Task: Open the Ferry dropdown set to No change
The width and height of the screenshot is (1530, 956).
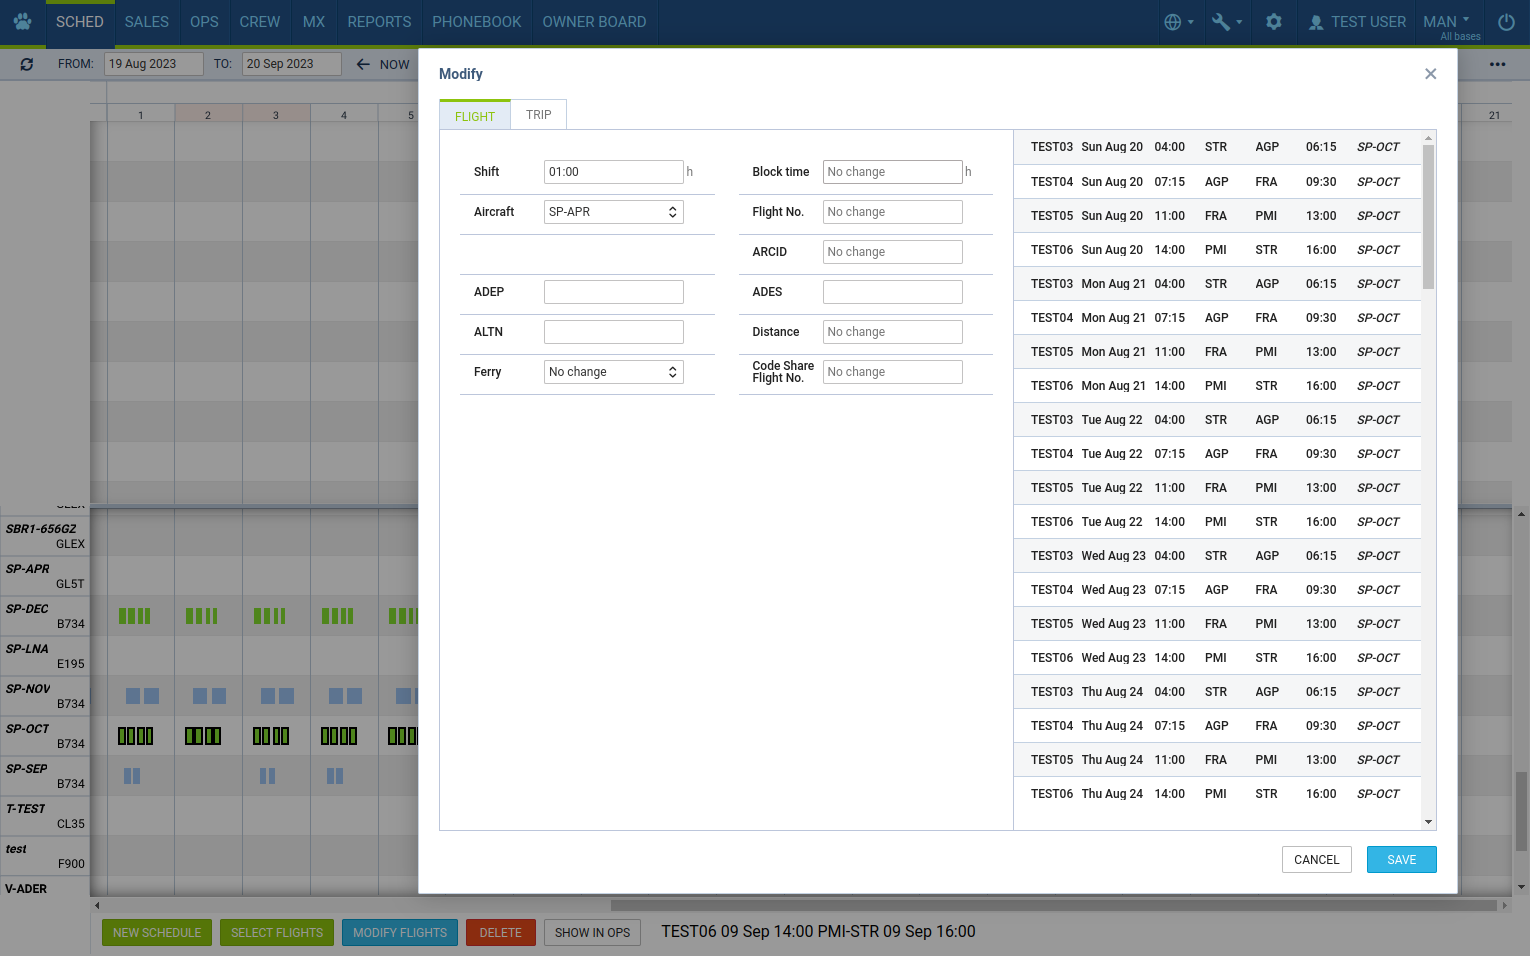Action: pyautogui.click(x=613, y=371)
